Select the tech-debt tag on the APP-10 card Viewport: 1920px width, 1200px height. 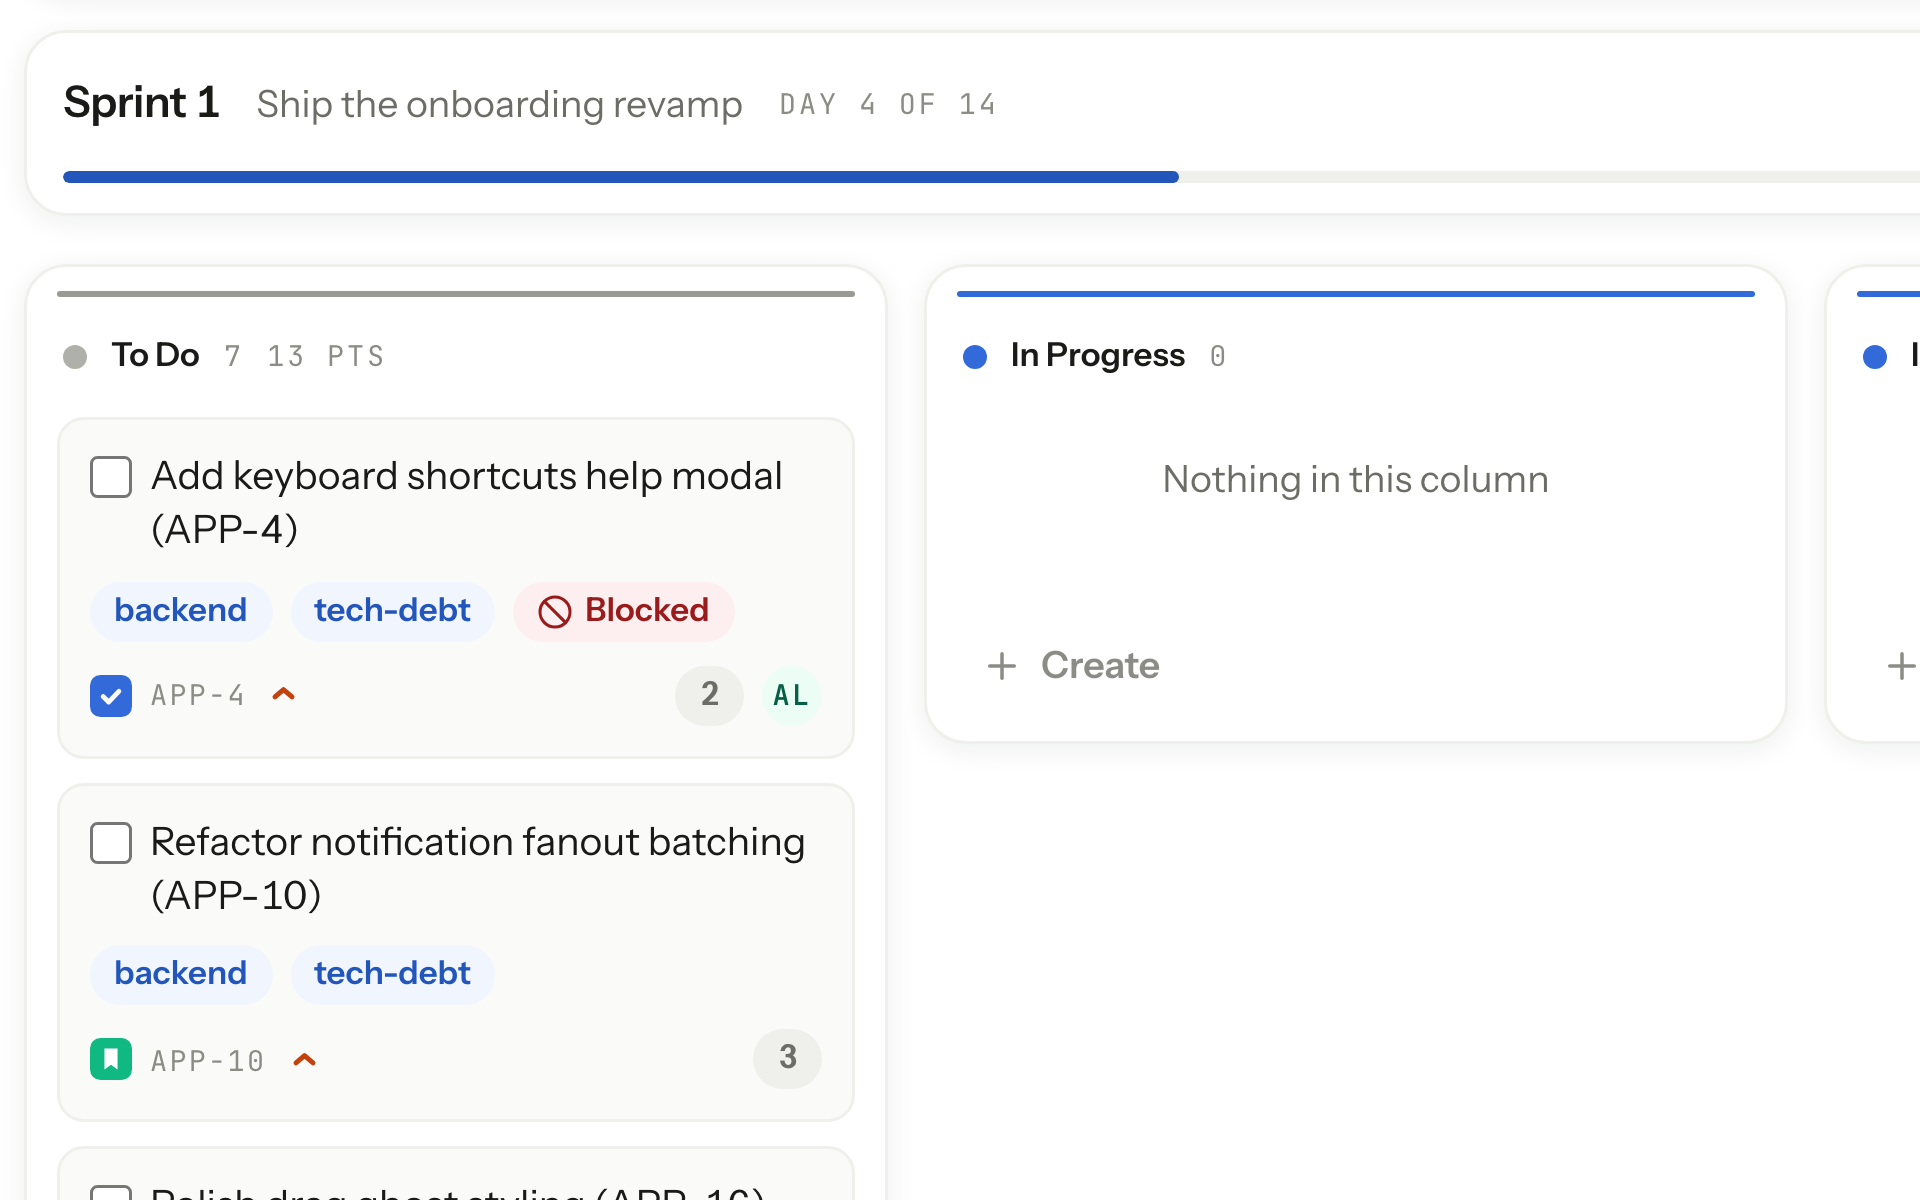coord(392,974)
